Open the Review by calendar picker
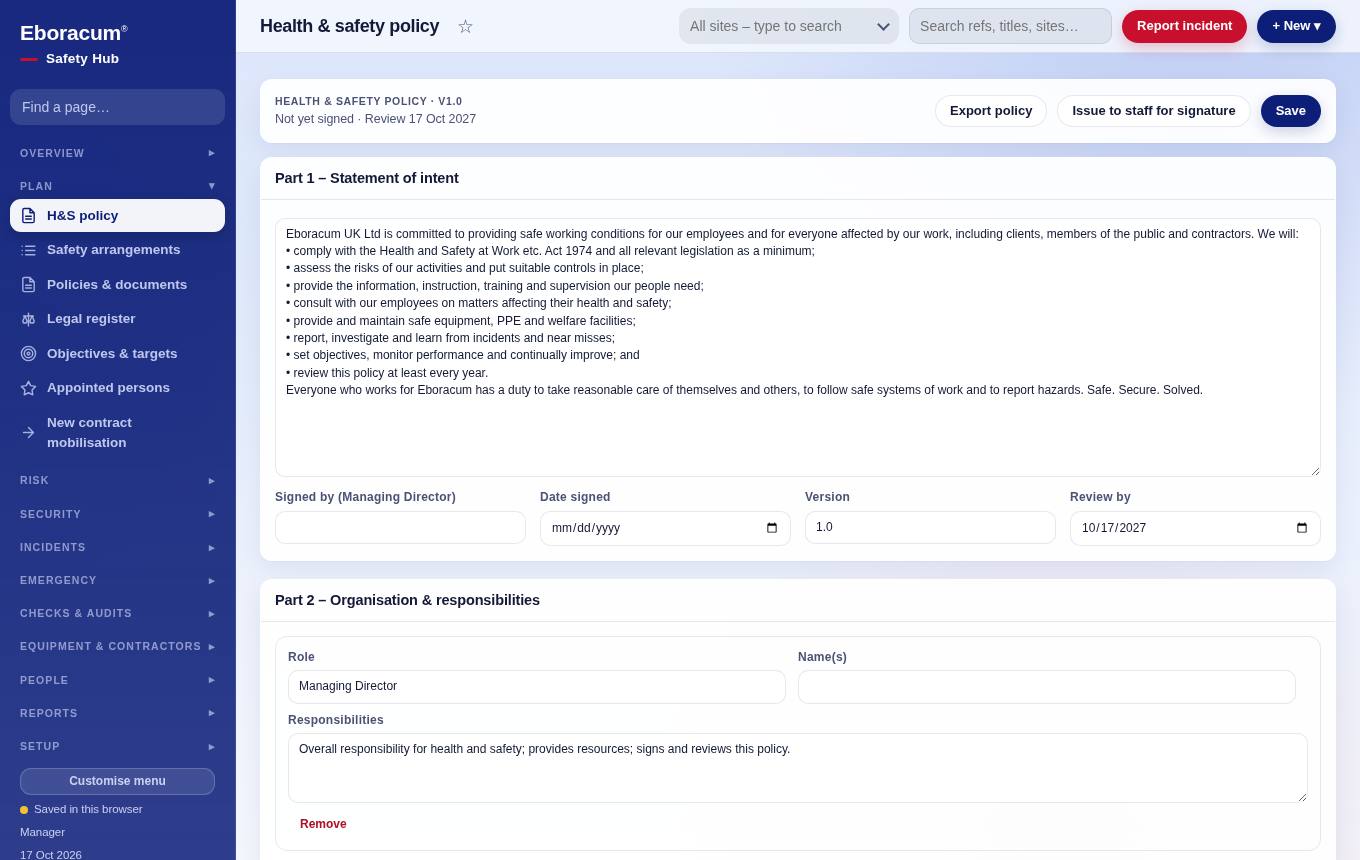 pos(1302,528)
